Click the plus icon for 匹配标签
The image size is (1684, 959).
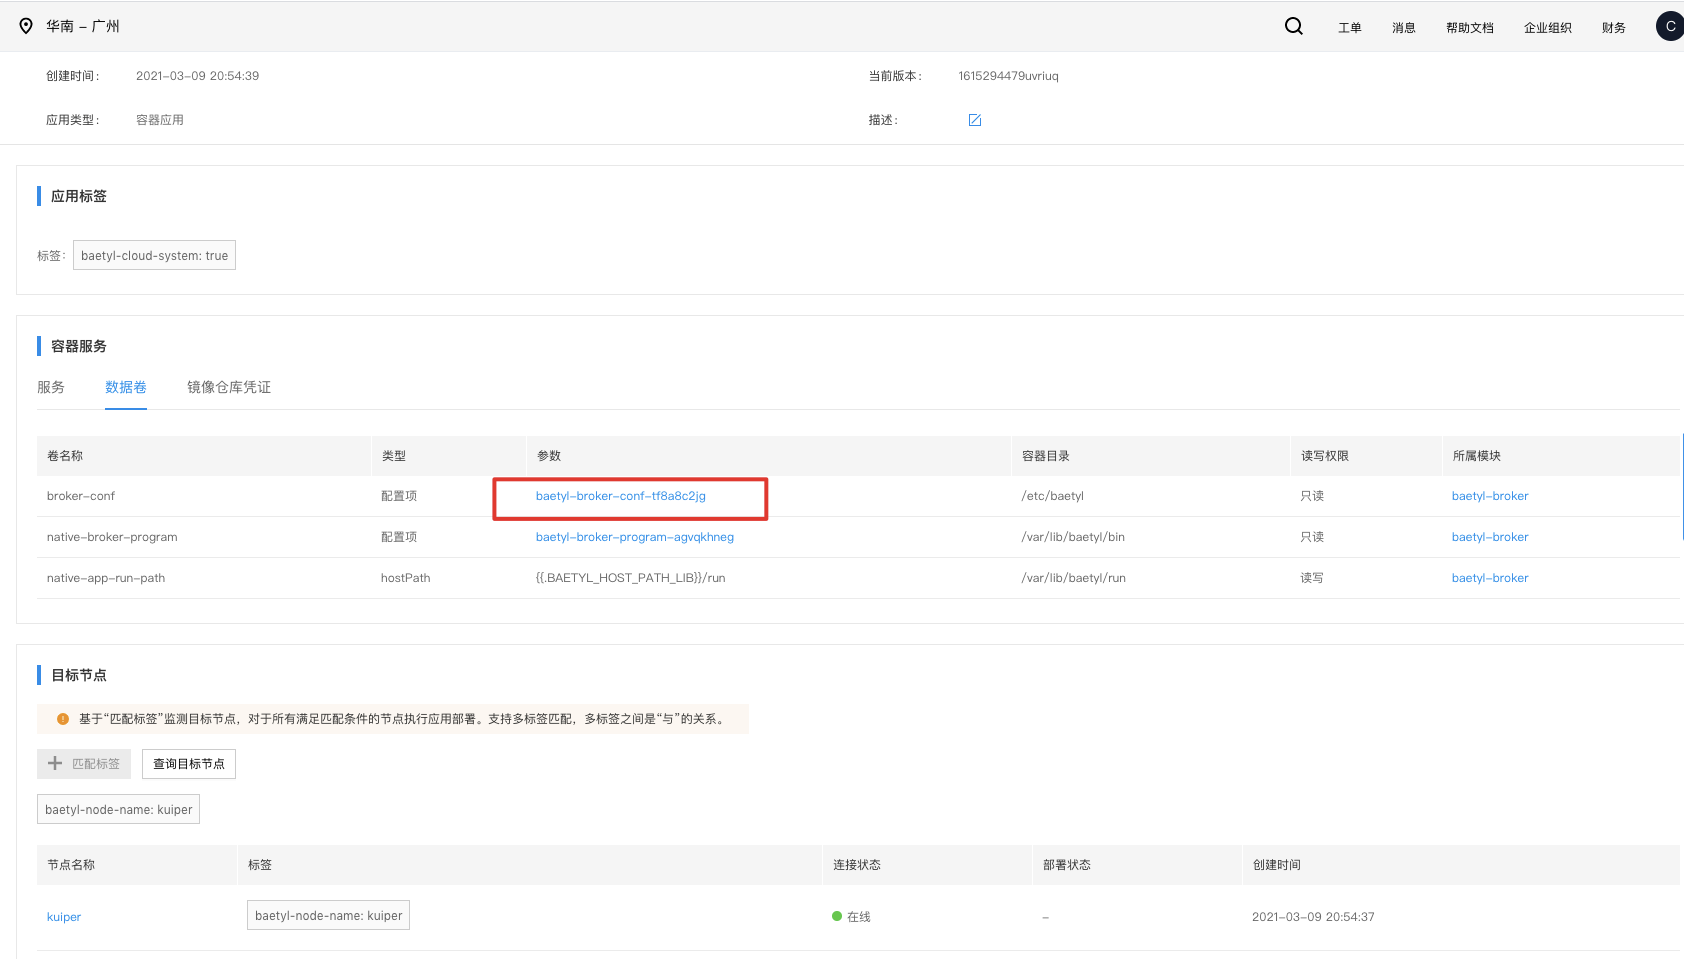(55, 763)
